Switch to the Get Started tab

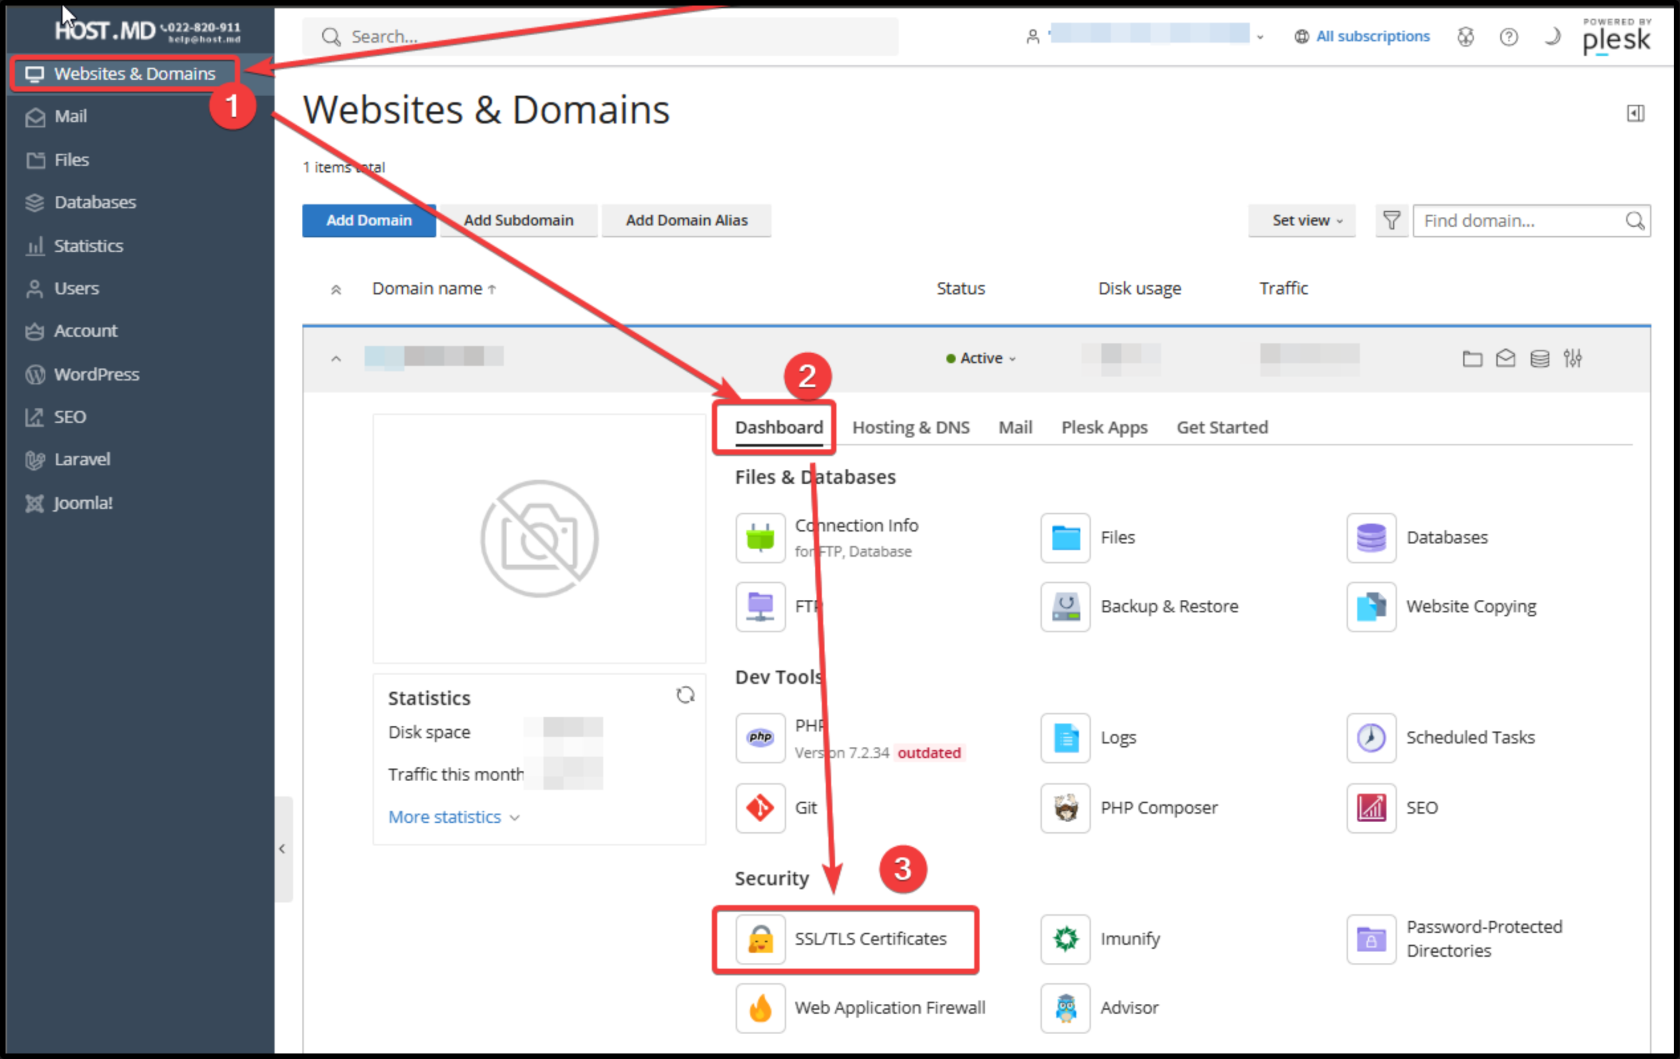[x=1222, y=427]
